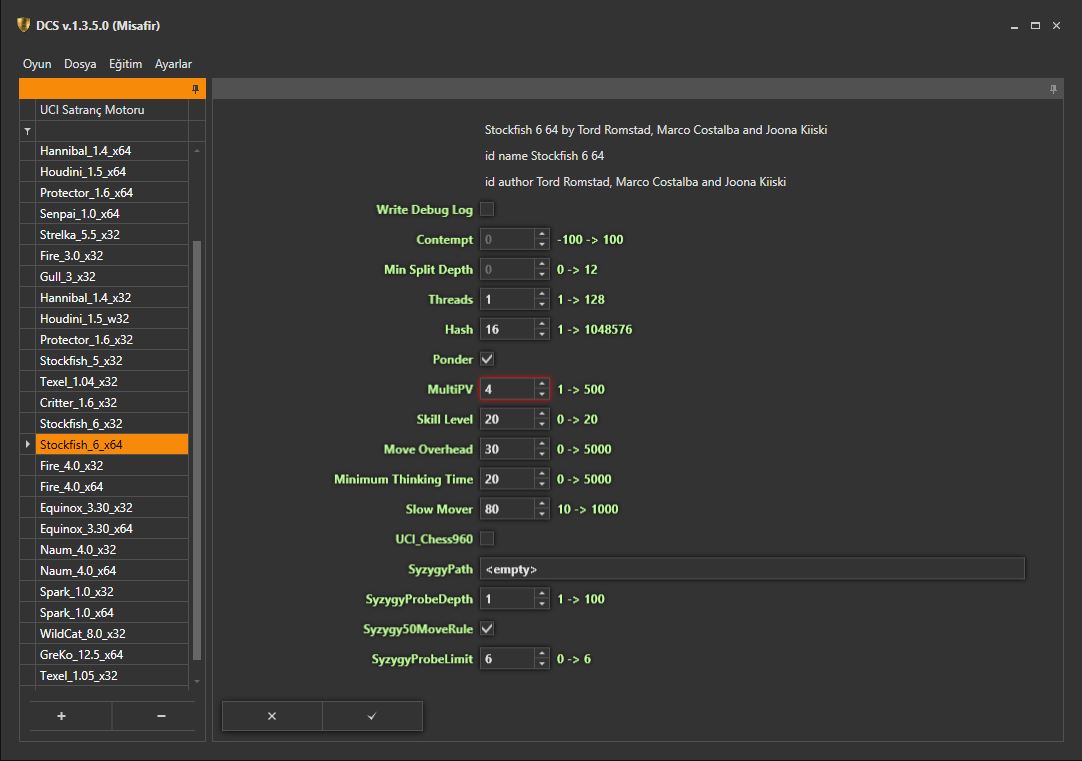Select Spark_1.0_x64 engine
1082x761 pixels.
[112, 613]
